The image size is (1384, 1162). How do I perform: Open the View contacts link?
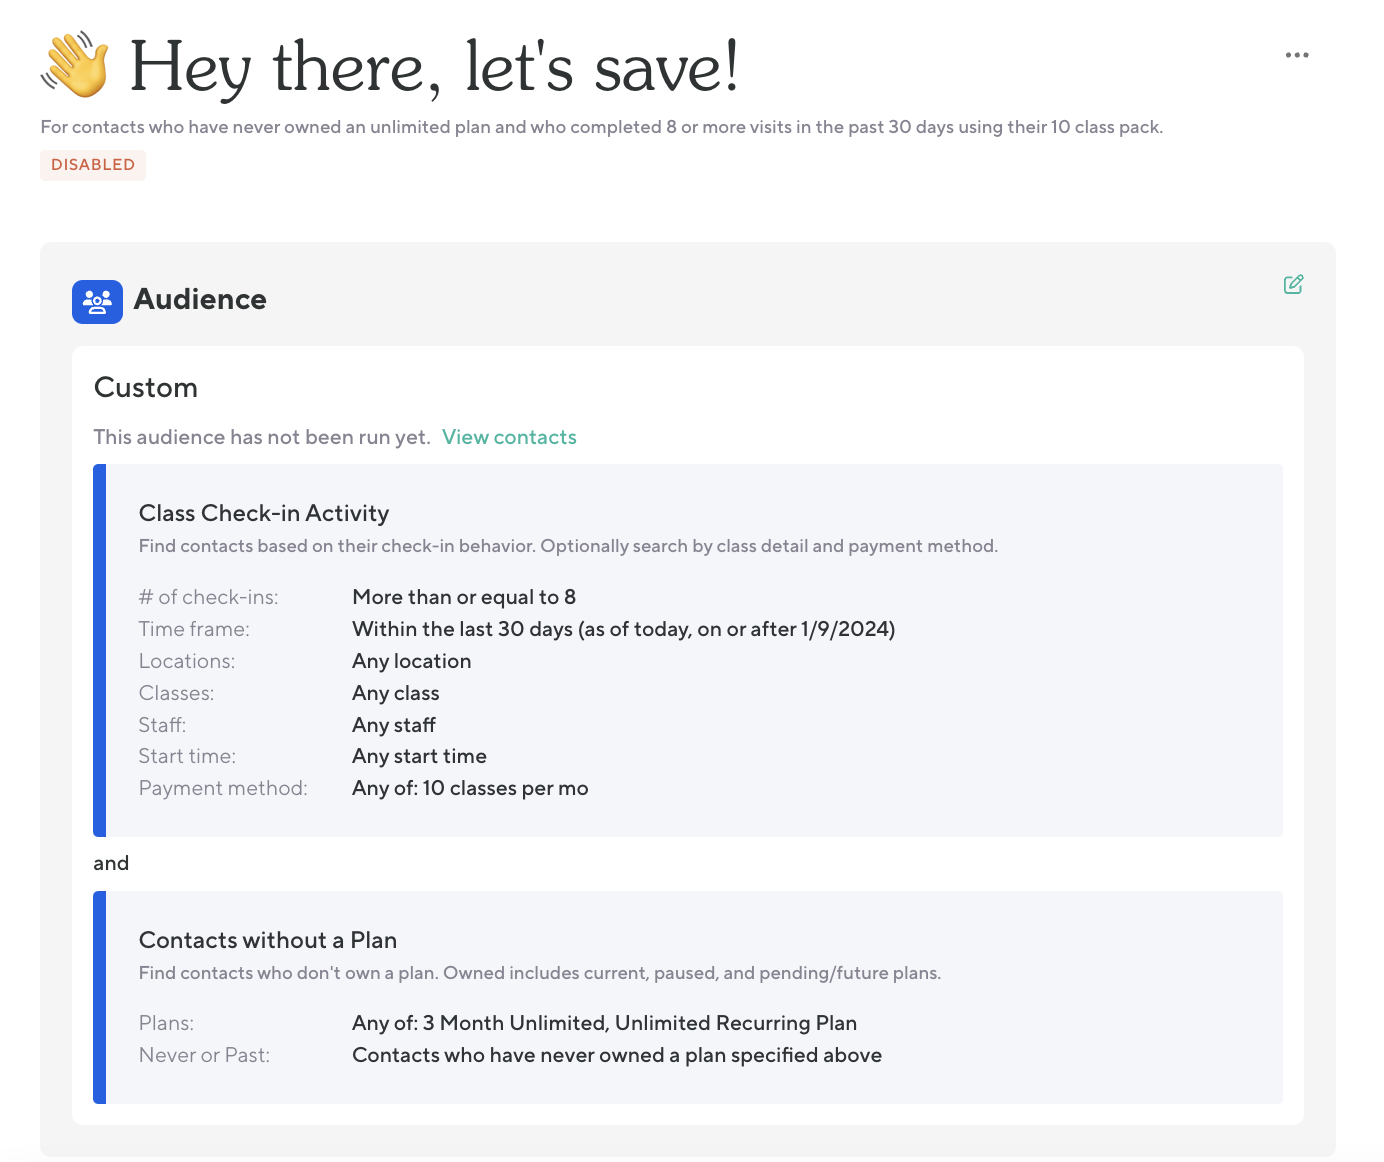509,437
